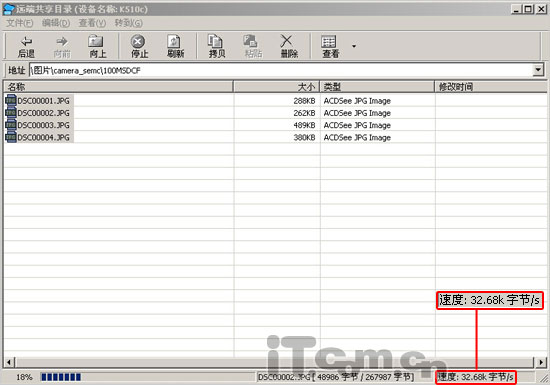The width and height of the screenshot is (550, 385).
Task: Stop transfer with the 停止 icon
Action: click(x=138, y=41)
